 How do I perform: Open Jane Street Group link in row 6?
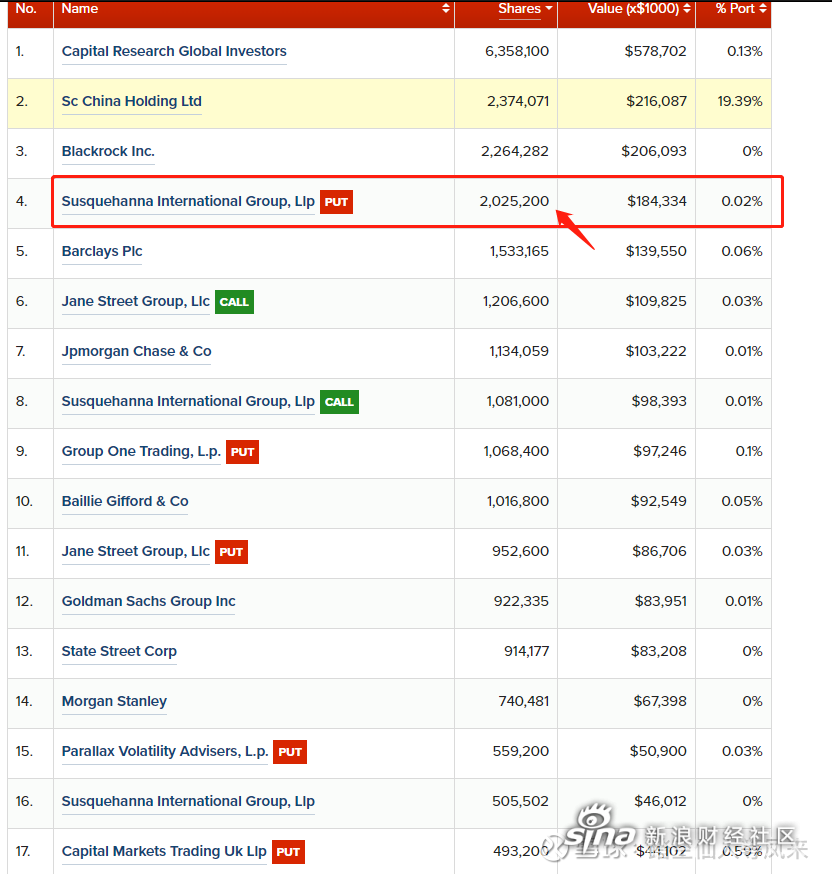coord(135,302)
